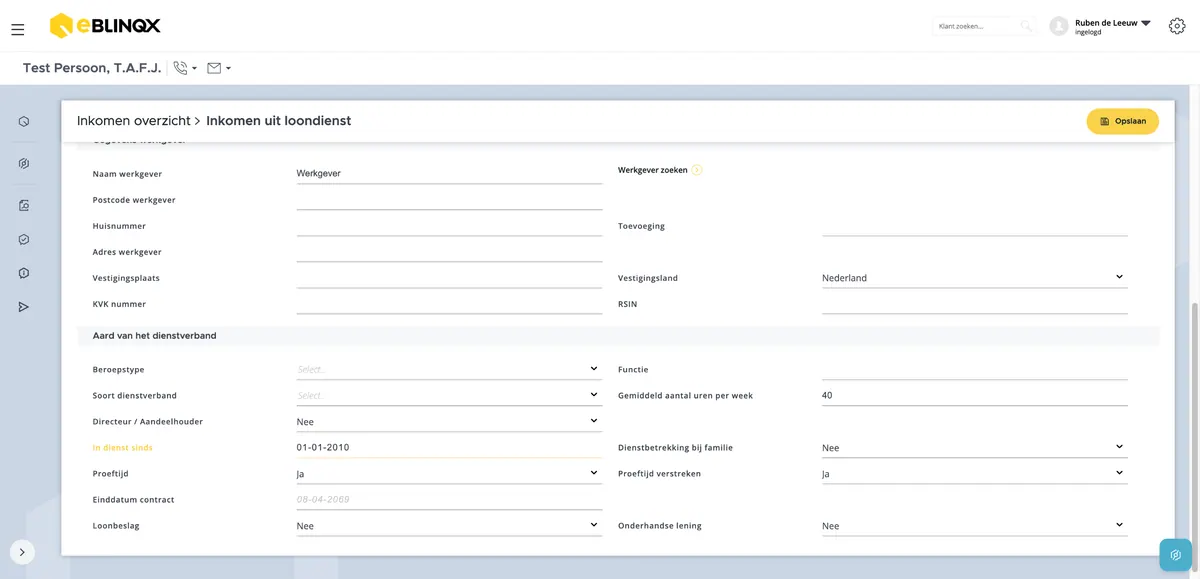
Task: Open the Beroepstype dropdown
Action: (x=450, y=369)
